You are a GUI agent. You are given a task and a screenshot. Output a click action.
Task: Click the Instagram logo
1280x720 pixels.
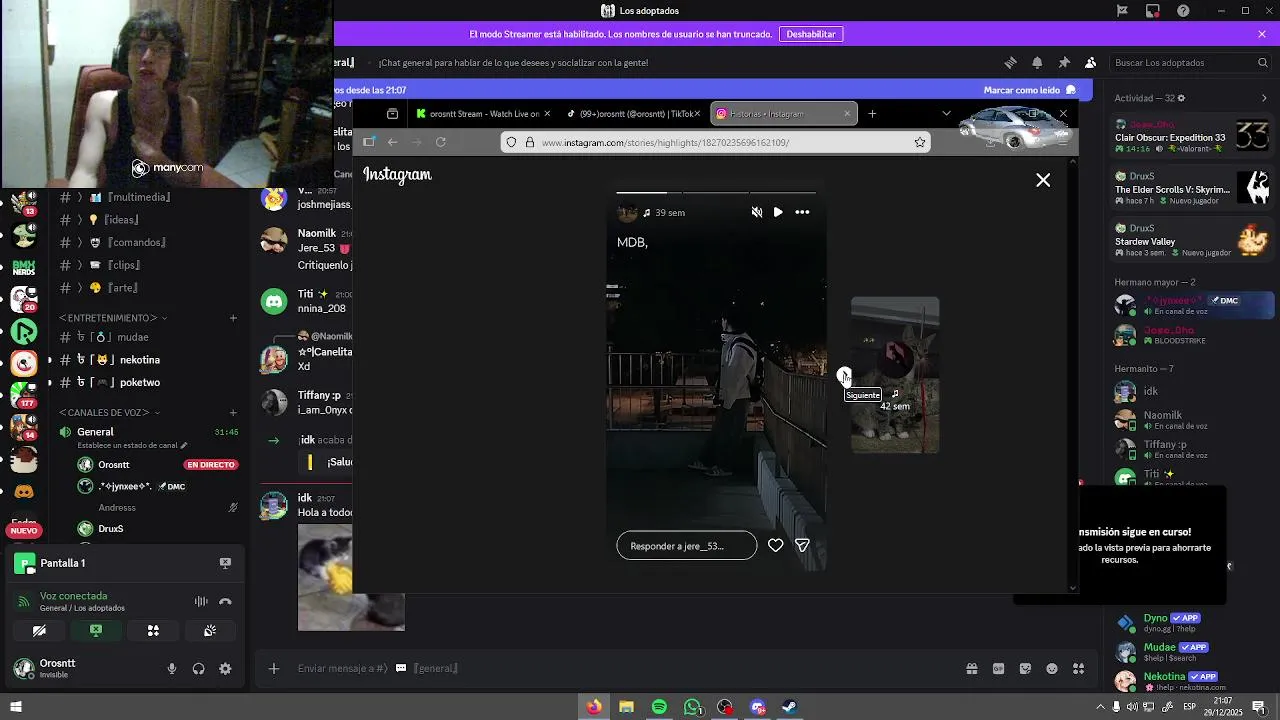397,175
